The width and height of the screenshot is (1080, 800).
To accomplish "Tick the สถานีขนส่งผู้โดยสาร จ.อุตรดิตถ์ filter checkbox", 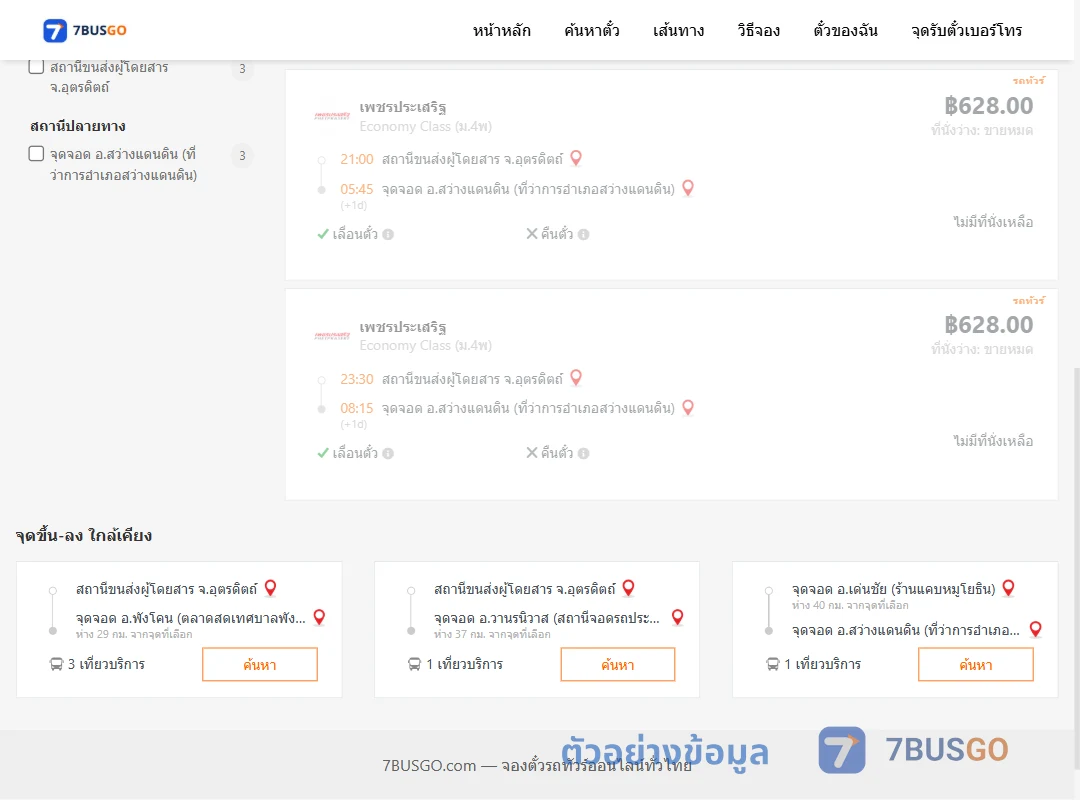I will 37,67.
